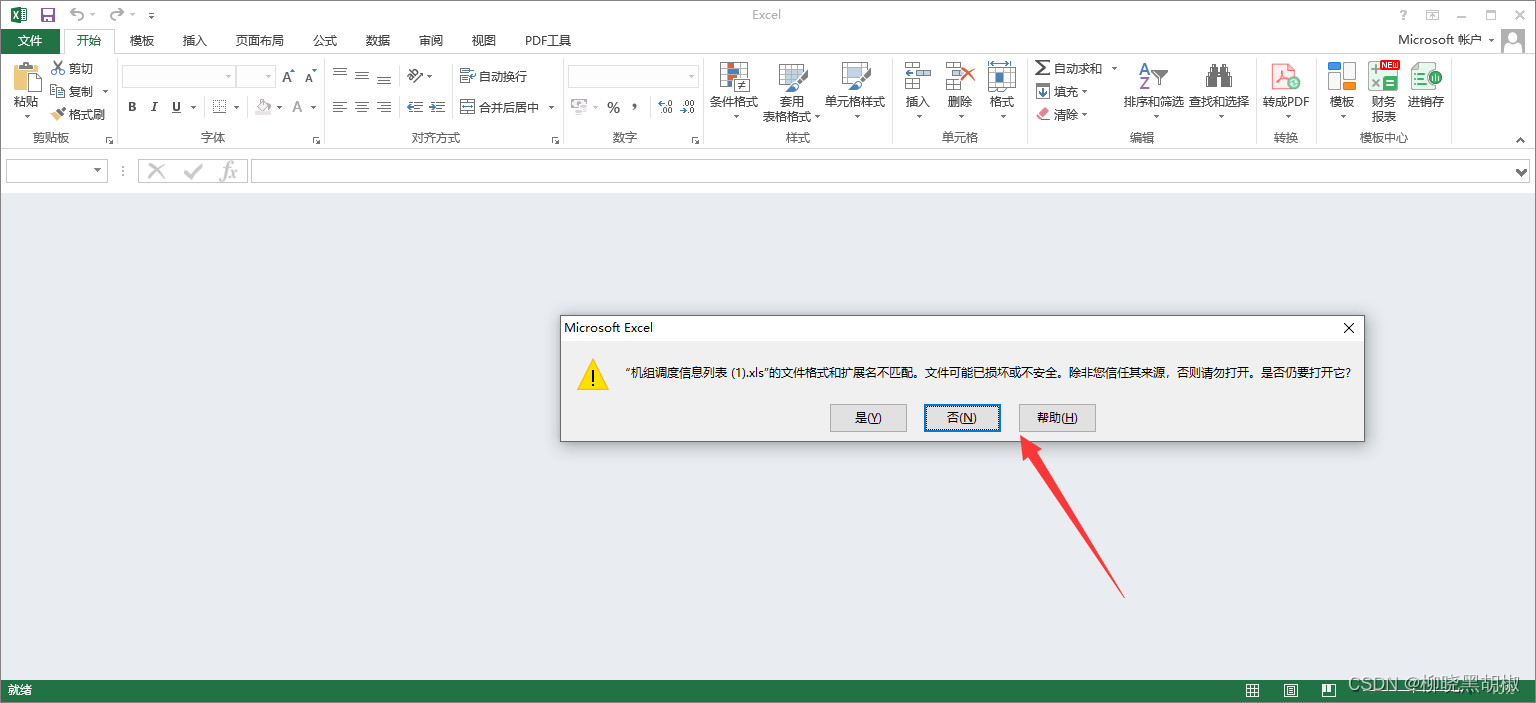Toggle align text left
This screenshot has width=1536, height=703.
click(340, 107)
